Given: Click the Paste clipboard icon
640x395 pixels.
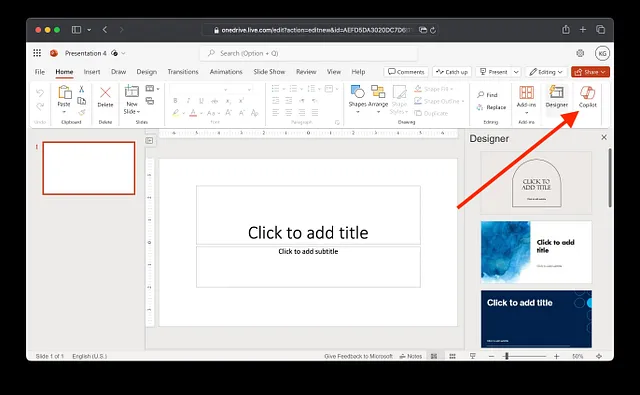Looking at the screenshot, I should click(x=64, y=92).
